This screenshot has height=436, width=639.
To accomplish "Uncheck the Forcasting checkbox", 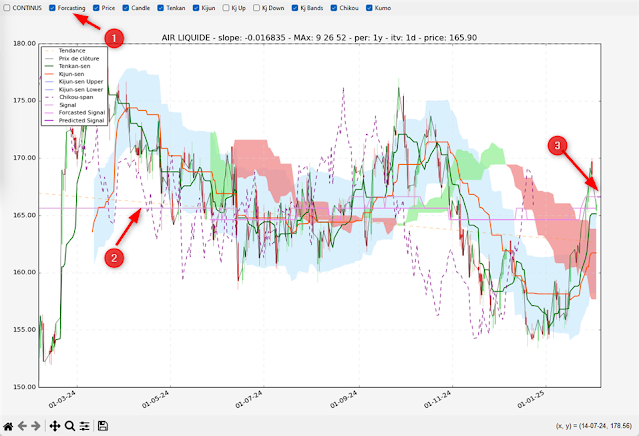I will point(52,8).
